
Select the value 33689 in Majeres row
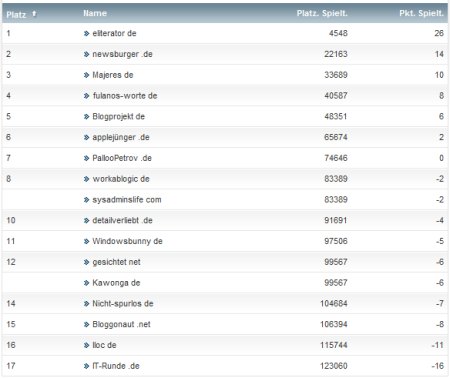point(336,75)
